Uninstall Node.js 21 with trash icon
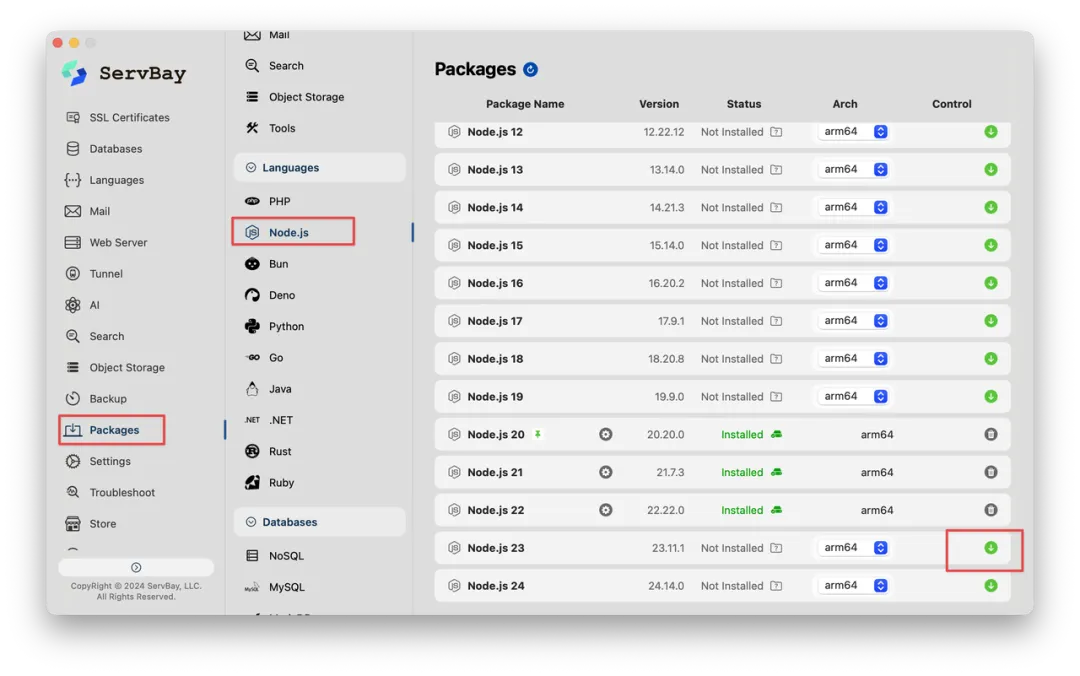 tap(990, 472)
